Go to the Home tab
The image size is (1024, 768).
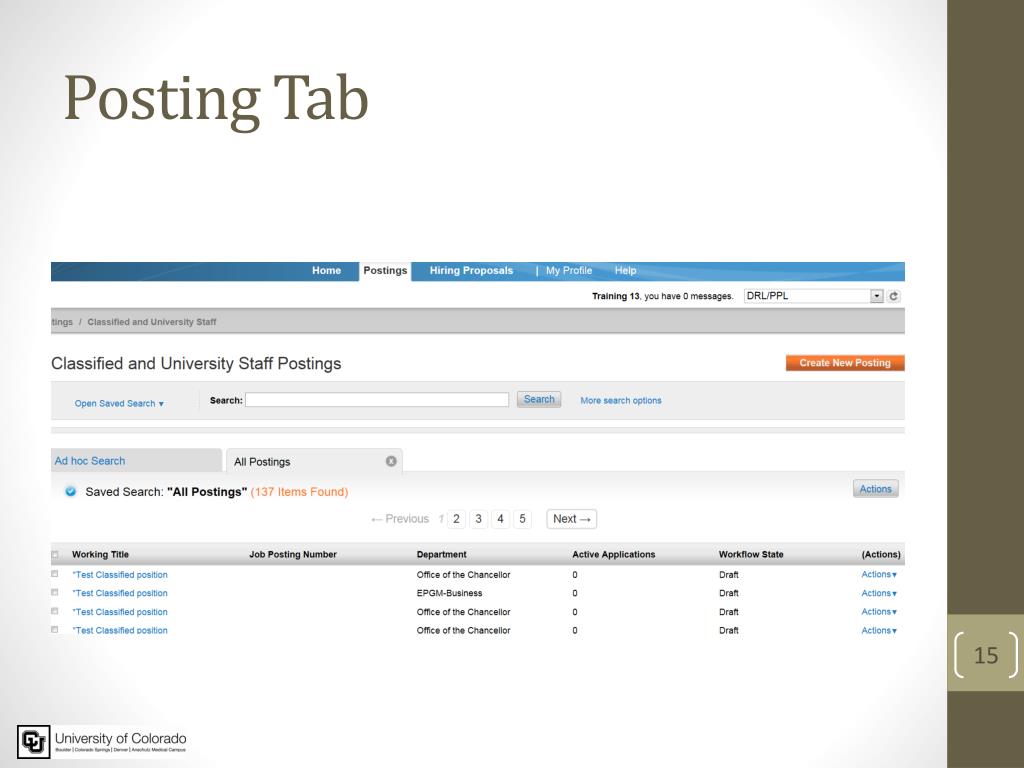tap(326, 271)
